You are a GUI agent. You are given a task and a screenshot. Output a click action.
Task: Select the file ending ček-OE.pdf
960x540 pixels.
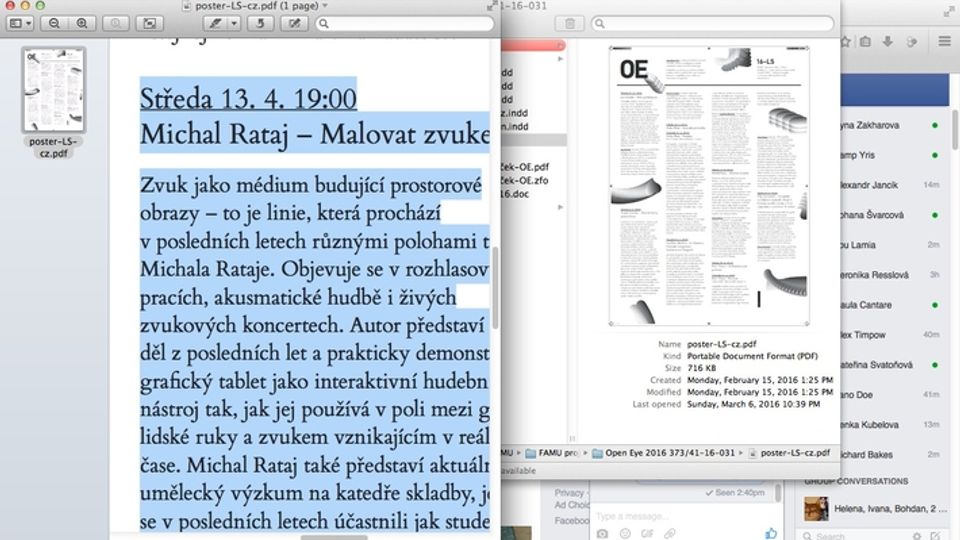pyautogui.click(x=525, y=167)
